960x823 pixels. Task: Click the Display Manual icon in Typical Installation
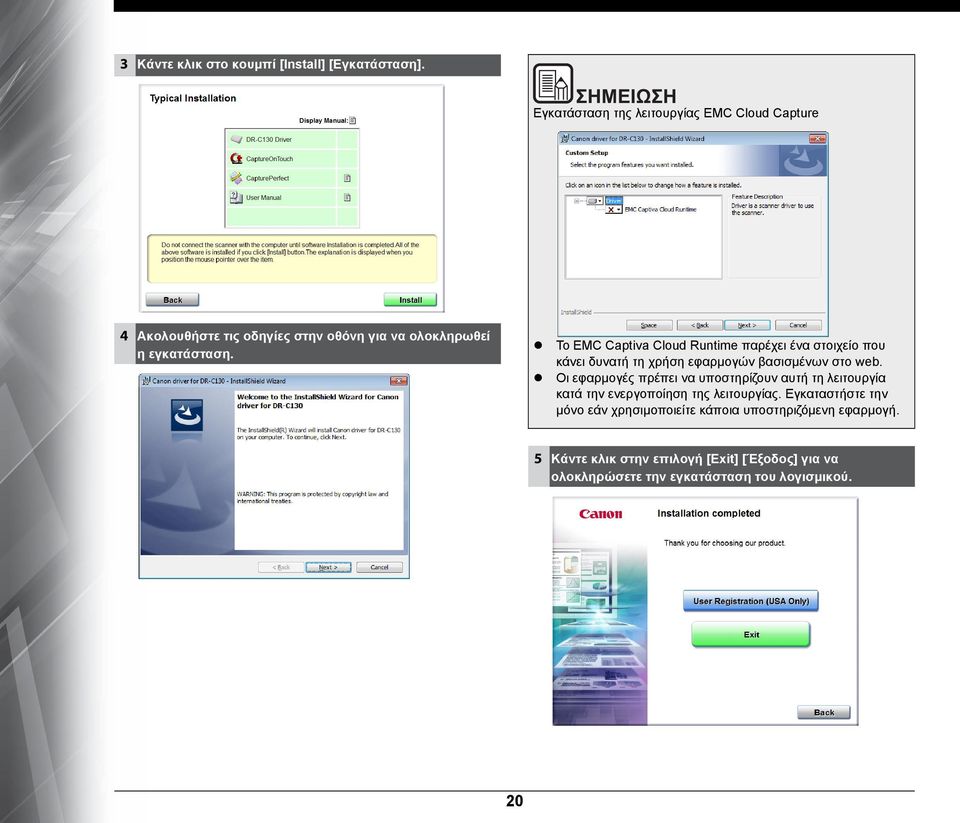click(x=353, y=121)
